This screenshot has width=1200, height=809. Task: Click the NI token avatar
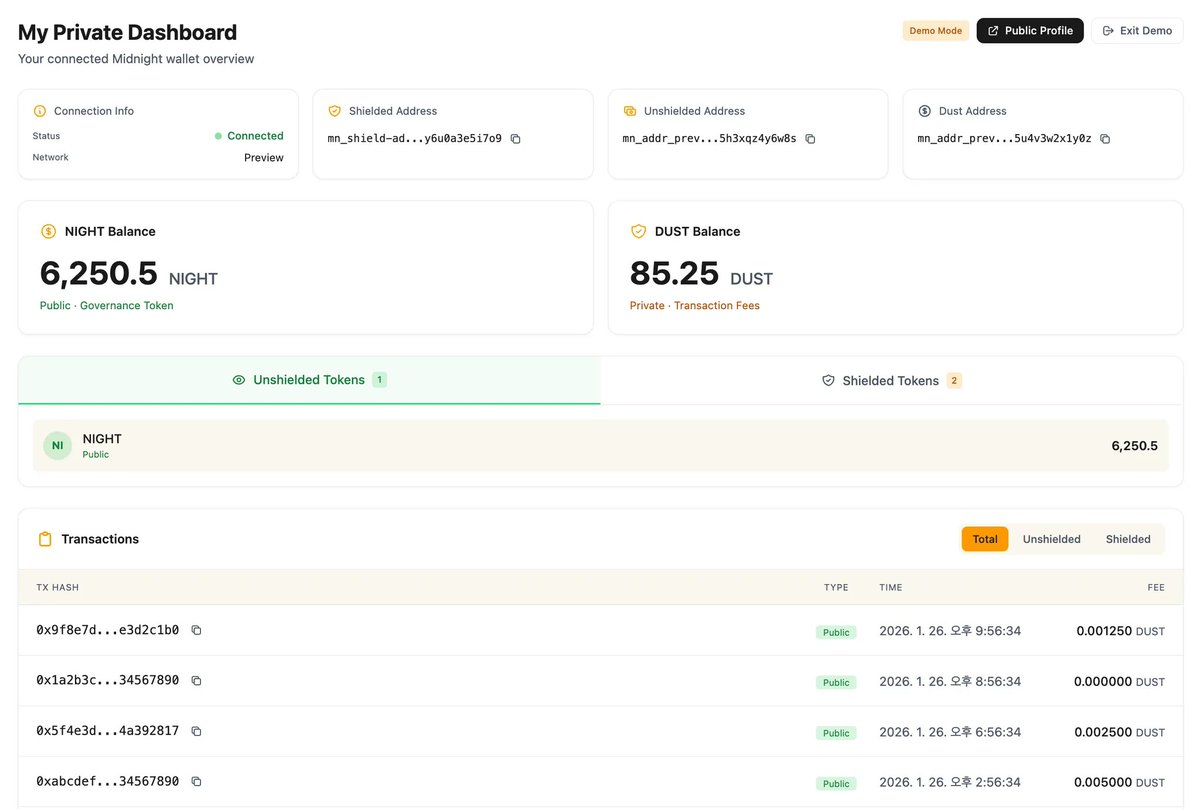[x=57, y=446]
